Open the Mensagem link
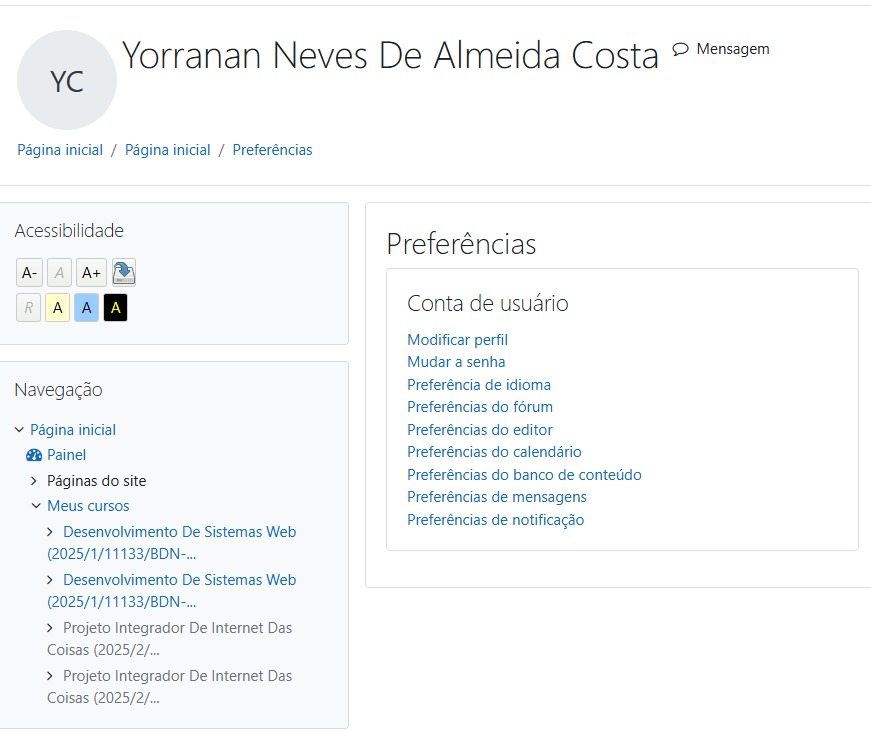The height and width of the screenshot is (734, 871). (x=733, y=49)
